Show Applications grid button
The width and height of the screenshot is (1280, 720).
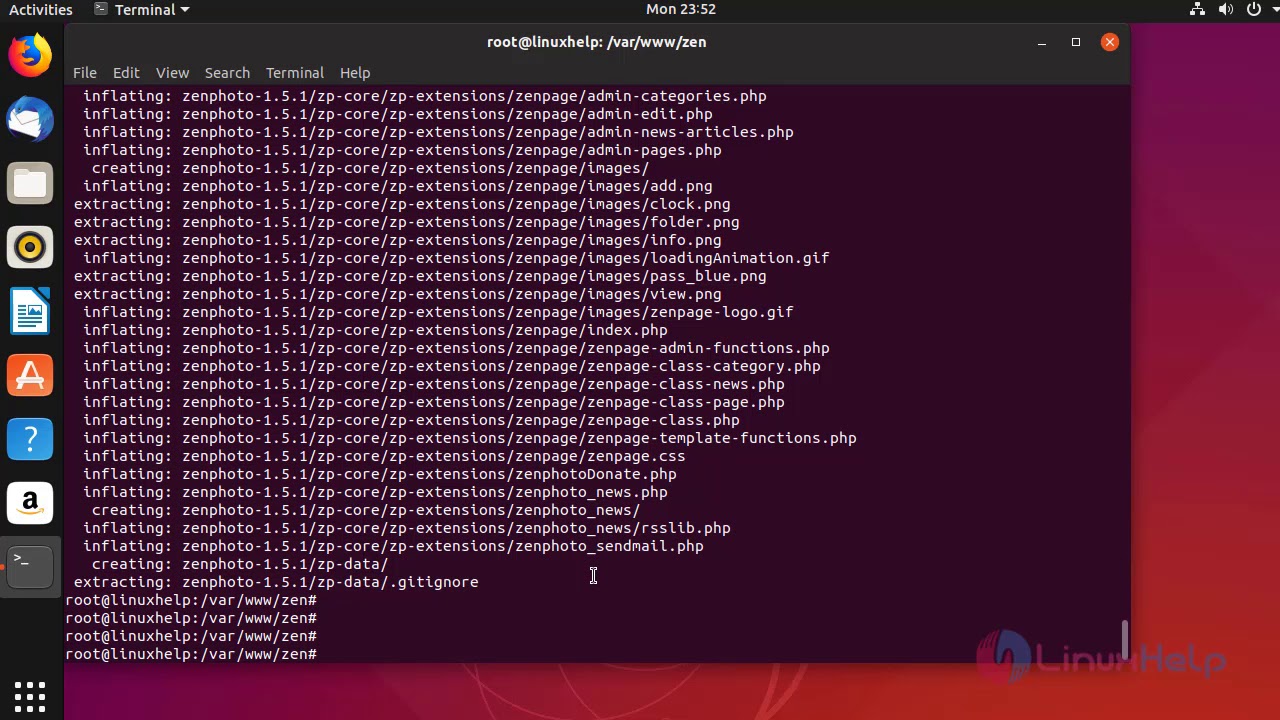(30, 696)
